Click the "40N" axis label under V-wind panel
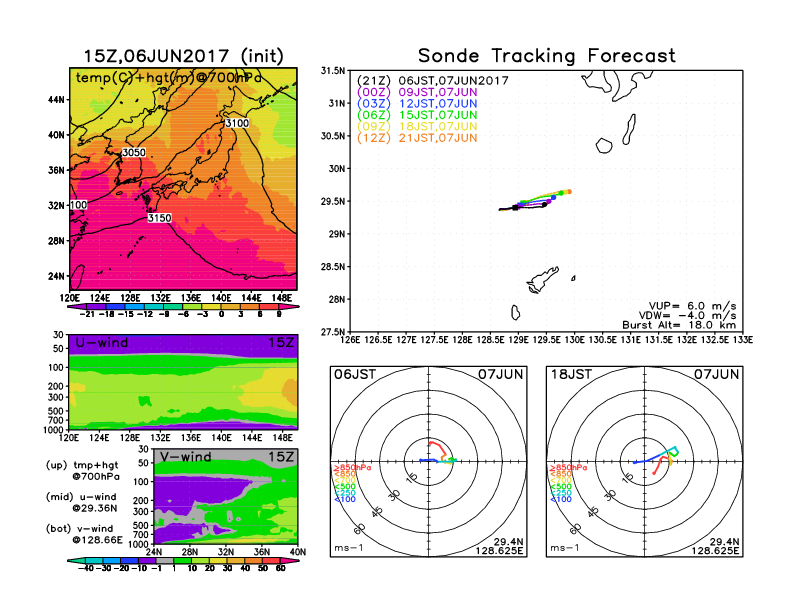This screenshot has height=612, width=792. click(298, 552)
